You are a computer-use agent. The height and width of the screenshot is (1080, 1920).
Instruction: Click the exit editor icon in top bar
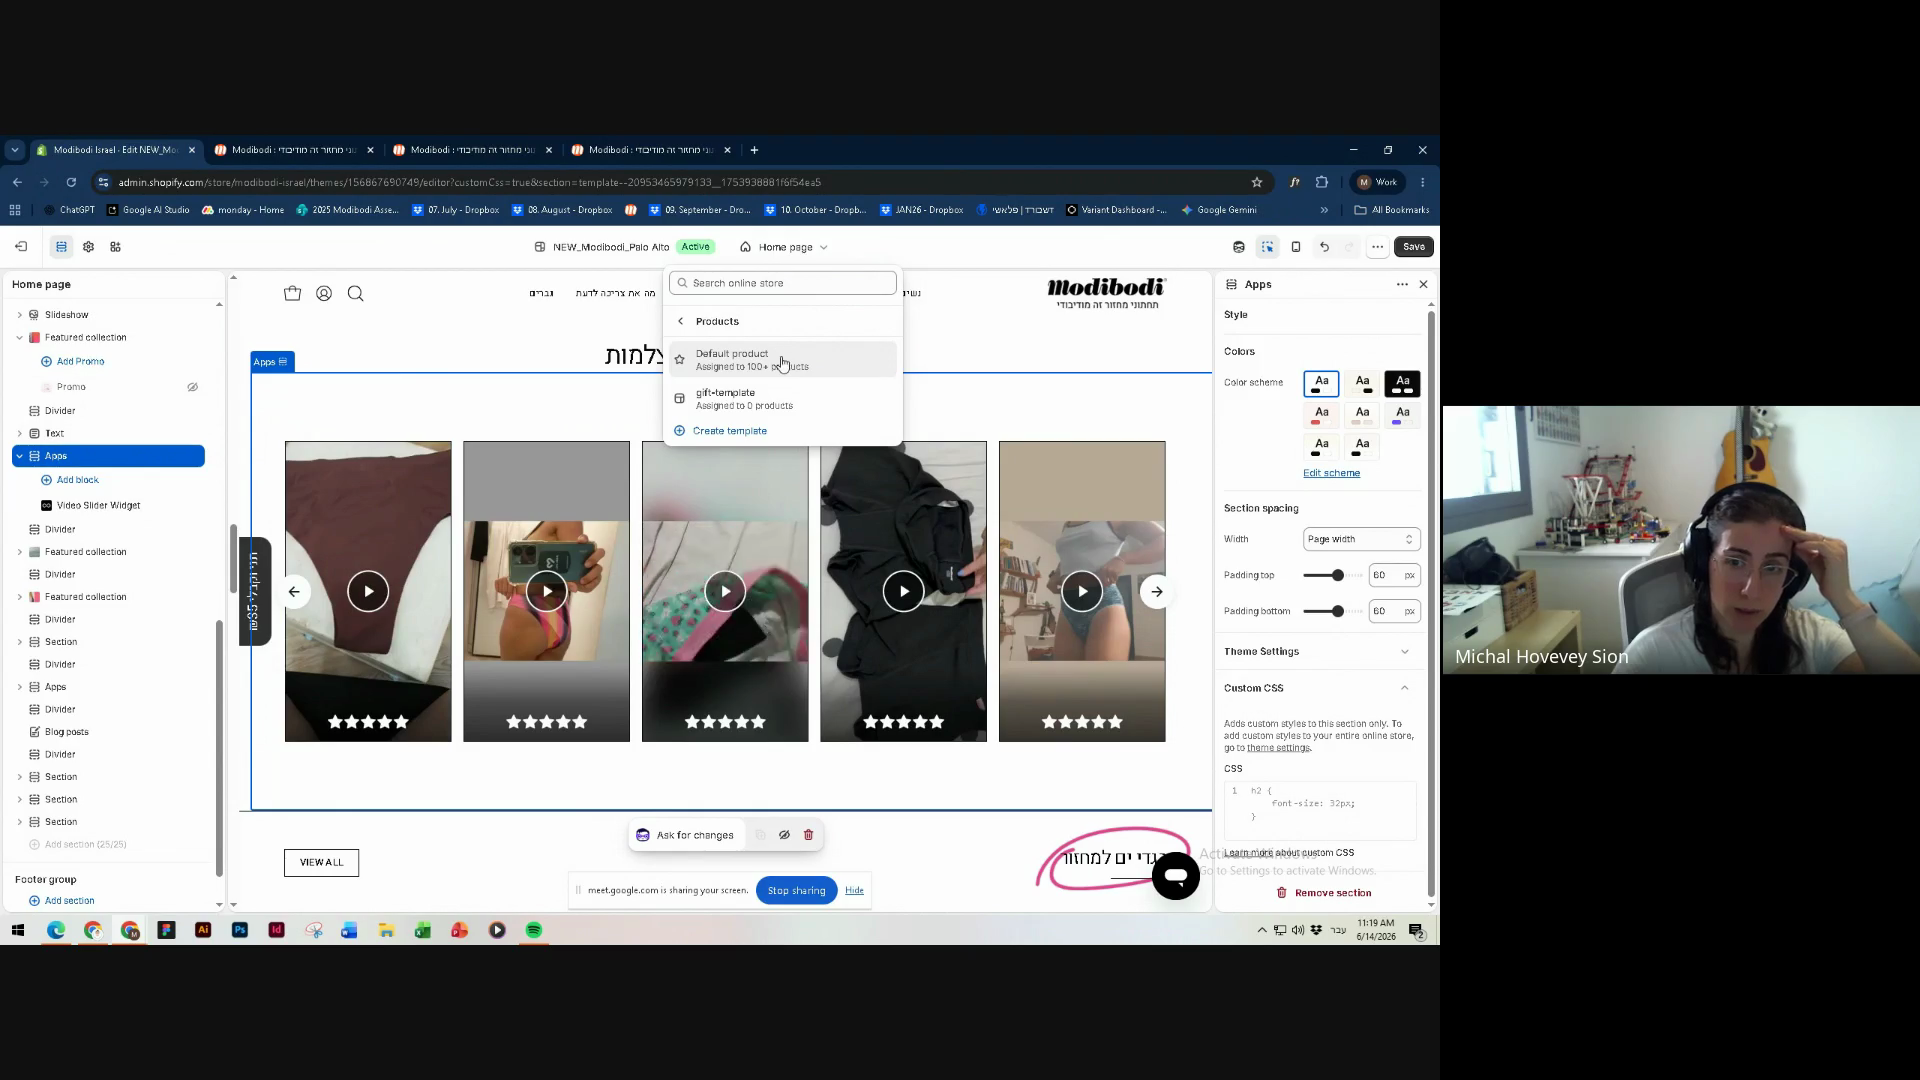pos(21,247)
